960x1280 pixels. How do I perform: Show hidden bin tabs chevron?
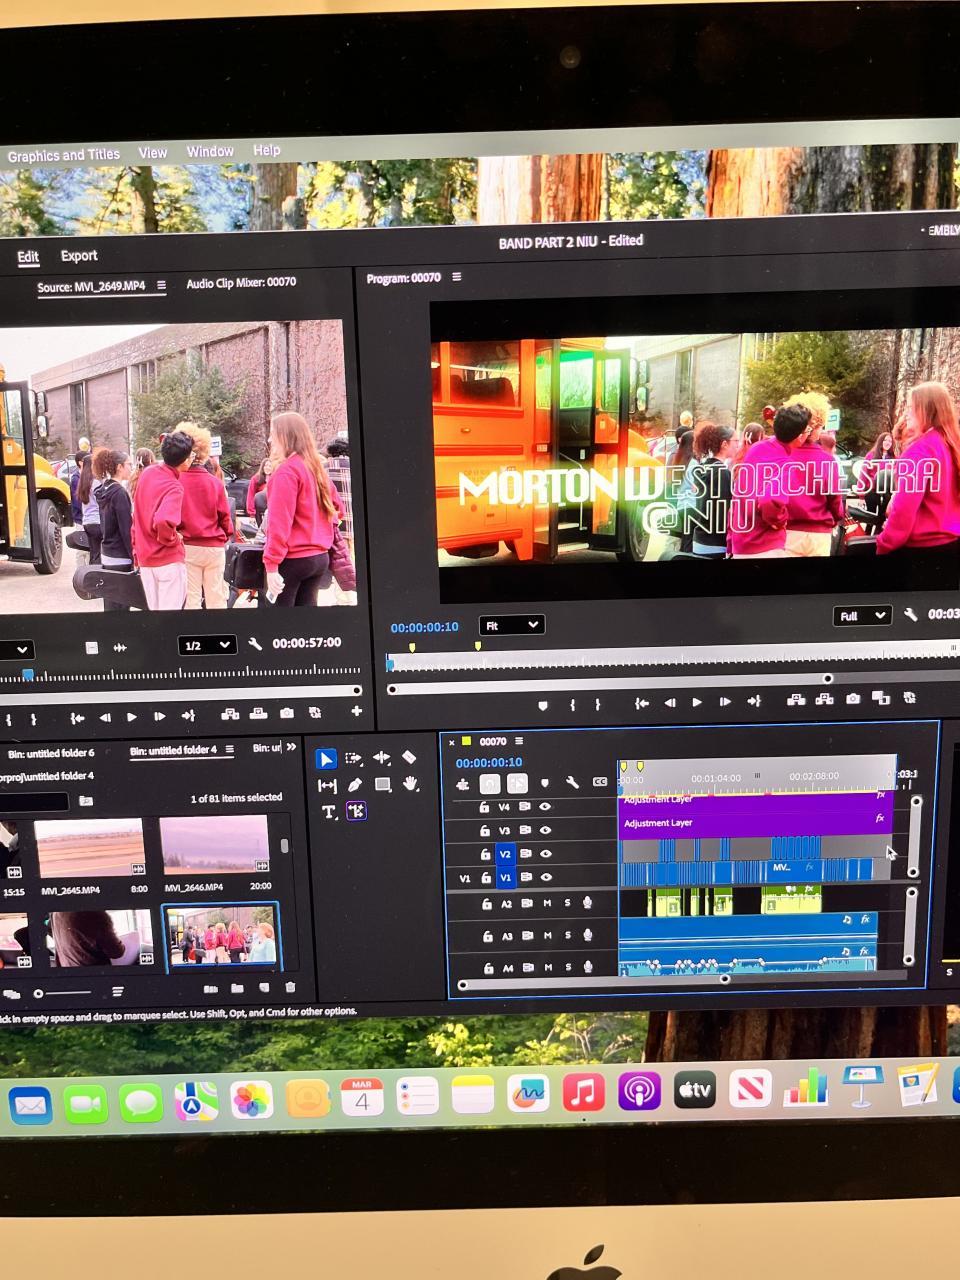tap(291, 747)
